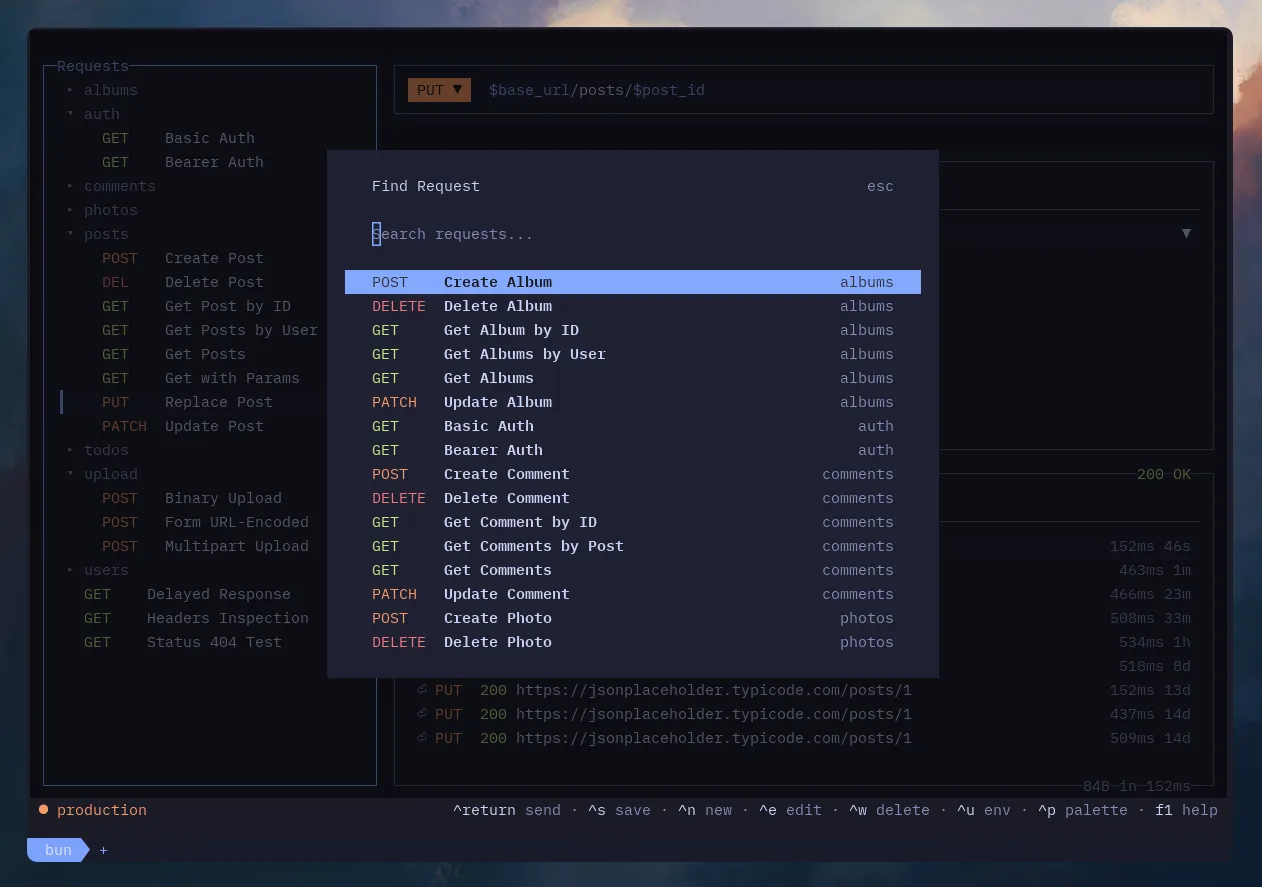The height and width of the screenshot is (887, 1262).
Task: Open the dropdown arrow behind Find Request dialog
Action: pos(1186,233)
